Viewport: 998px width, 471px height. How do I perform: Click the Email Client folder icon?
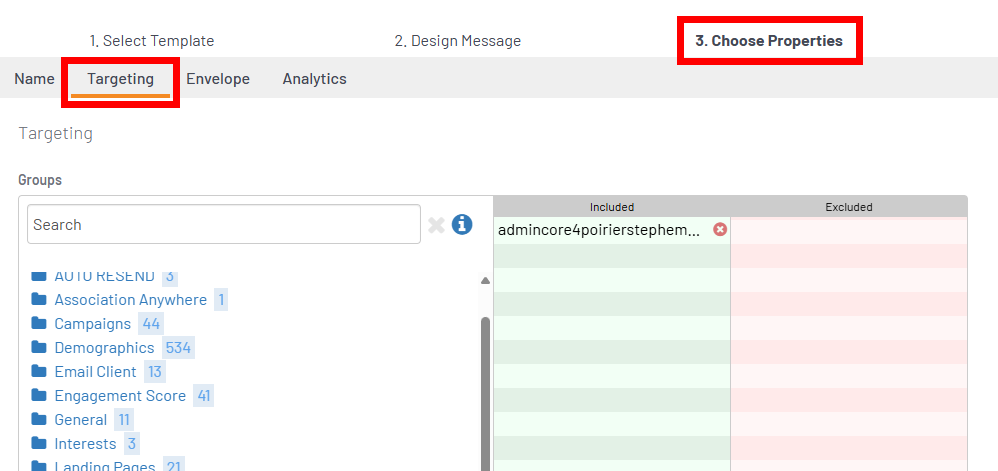39,371
